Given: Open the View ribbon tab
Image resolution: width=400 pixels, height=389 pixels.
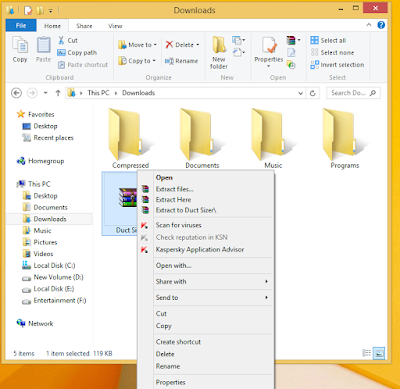Looking at the screenshot, I should [x=115, y=26].
